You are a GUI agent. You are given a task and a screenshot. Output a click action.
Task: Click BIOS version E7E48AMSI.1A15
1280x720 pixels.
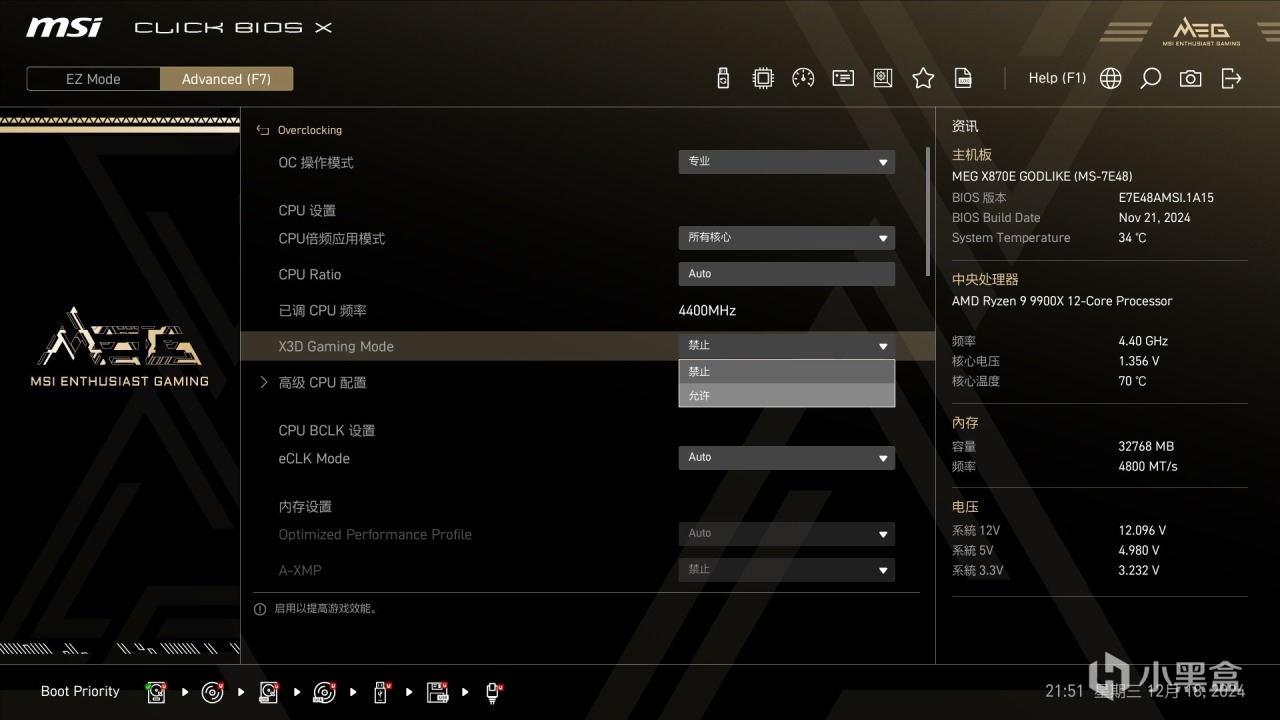[1166, 198]
